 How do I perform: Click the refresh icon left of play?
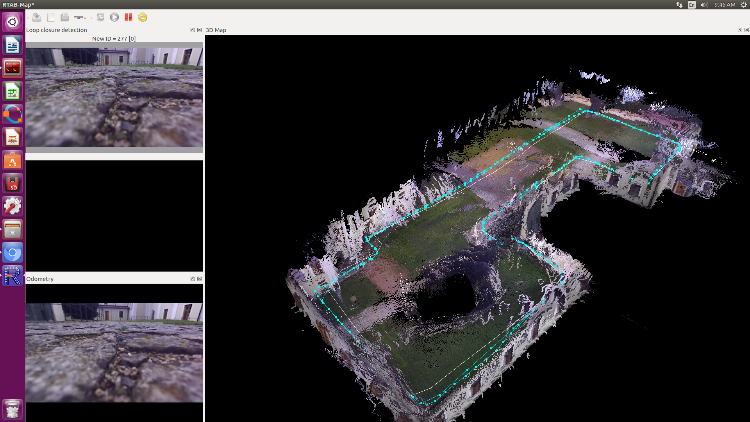pyautogui.click(x=100, y=17)
